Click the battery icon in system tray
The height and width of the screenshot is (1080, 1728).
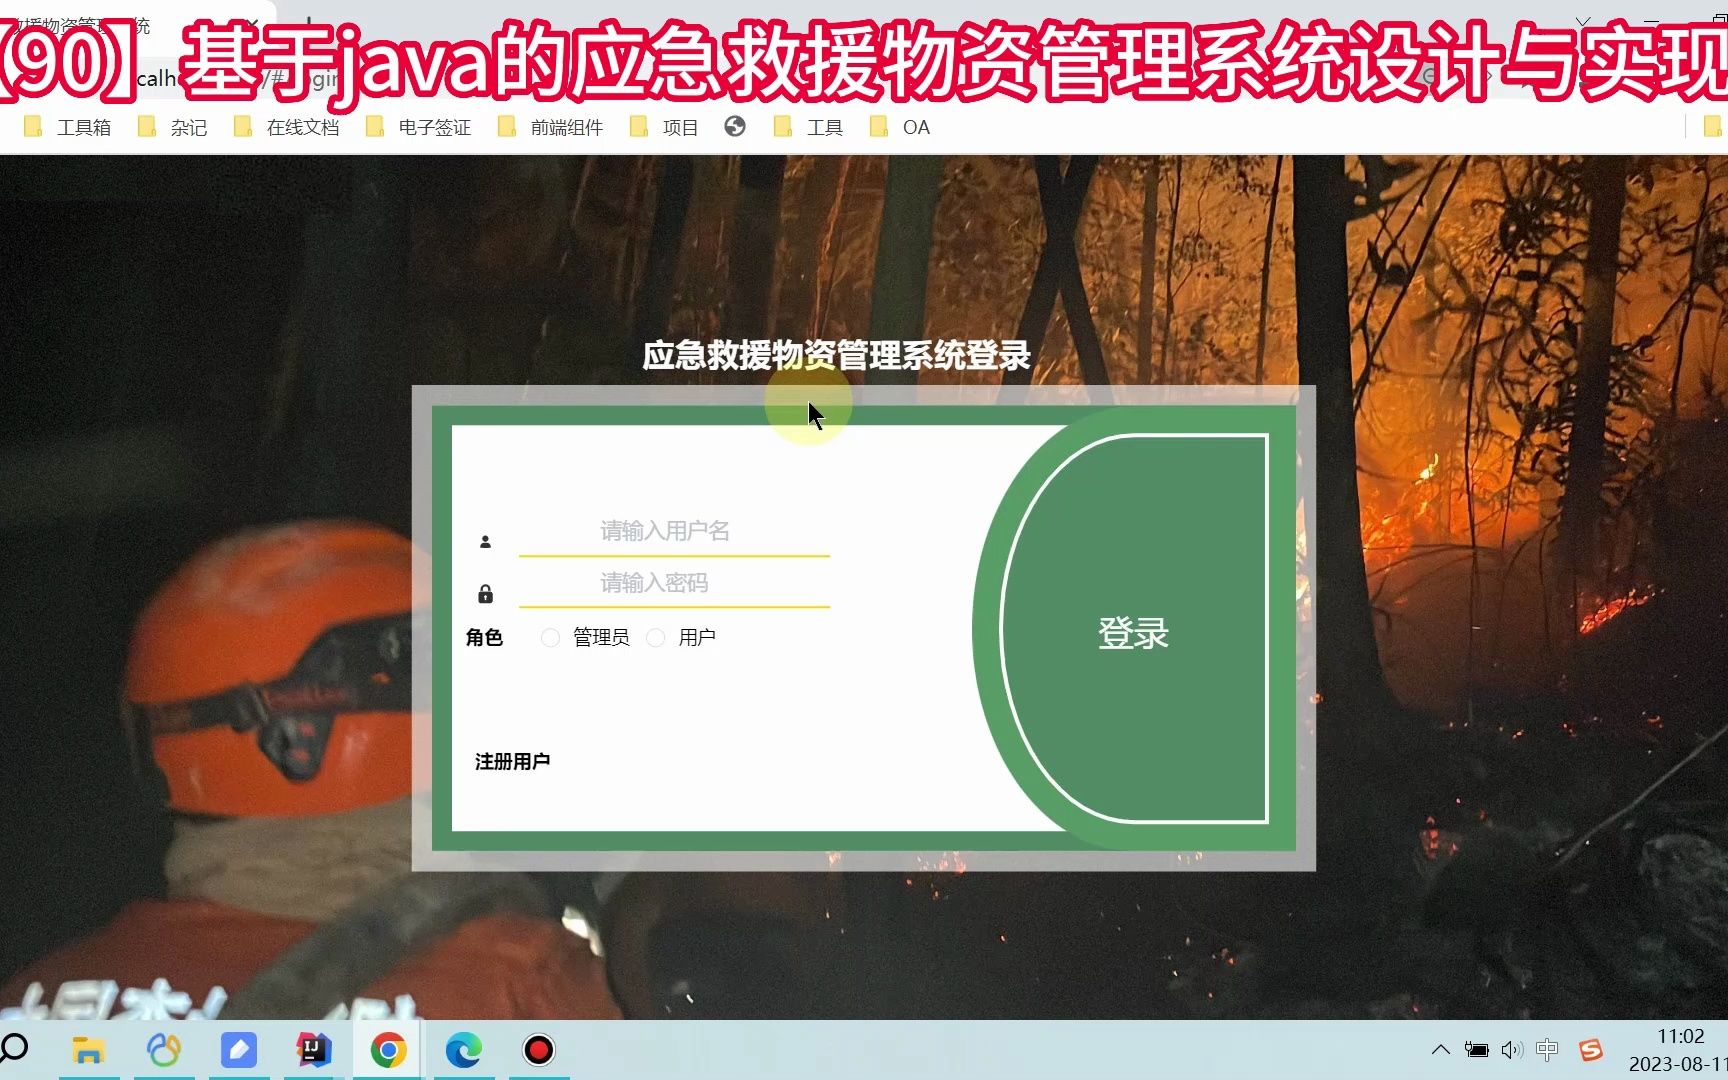pyautogui.click(x=1476, y=1049)
